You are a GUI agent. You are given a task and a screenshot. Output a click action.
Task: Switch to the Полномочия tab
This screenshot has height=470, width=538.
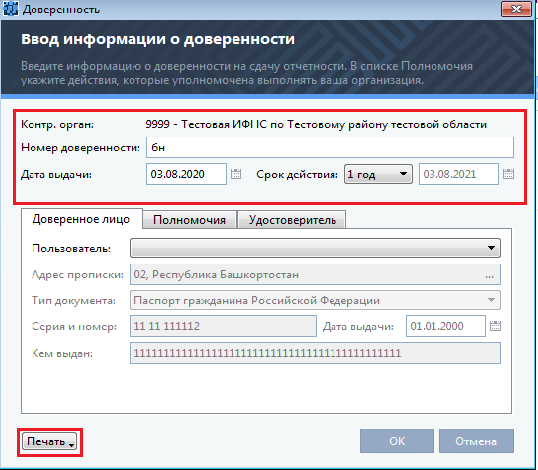189,220
